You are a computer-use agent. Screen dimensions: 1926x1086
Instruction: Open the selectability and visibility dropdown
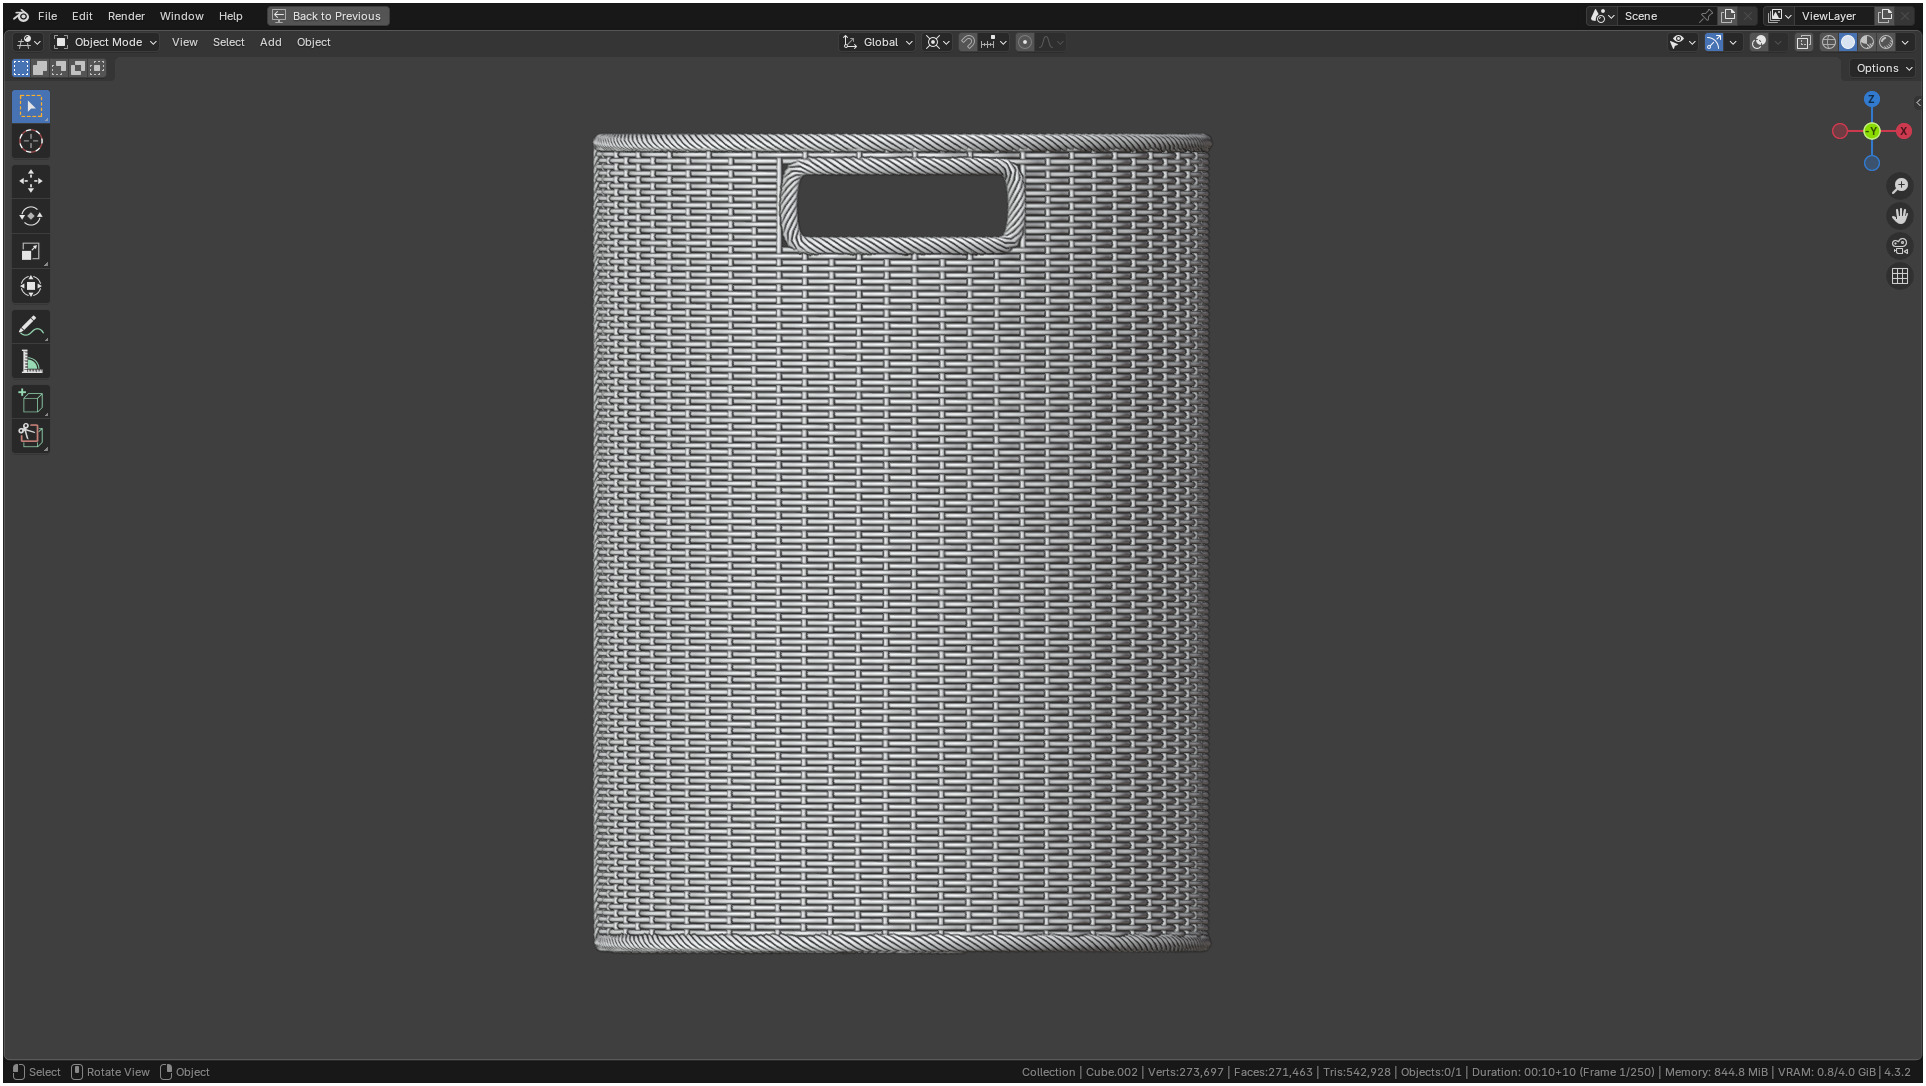tap(1683, 42)
